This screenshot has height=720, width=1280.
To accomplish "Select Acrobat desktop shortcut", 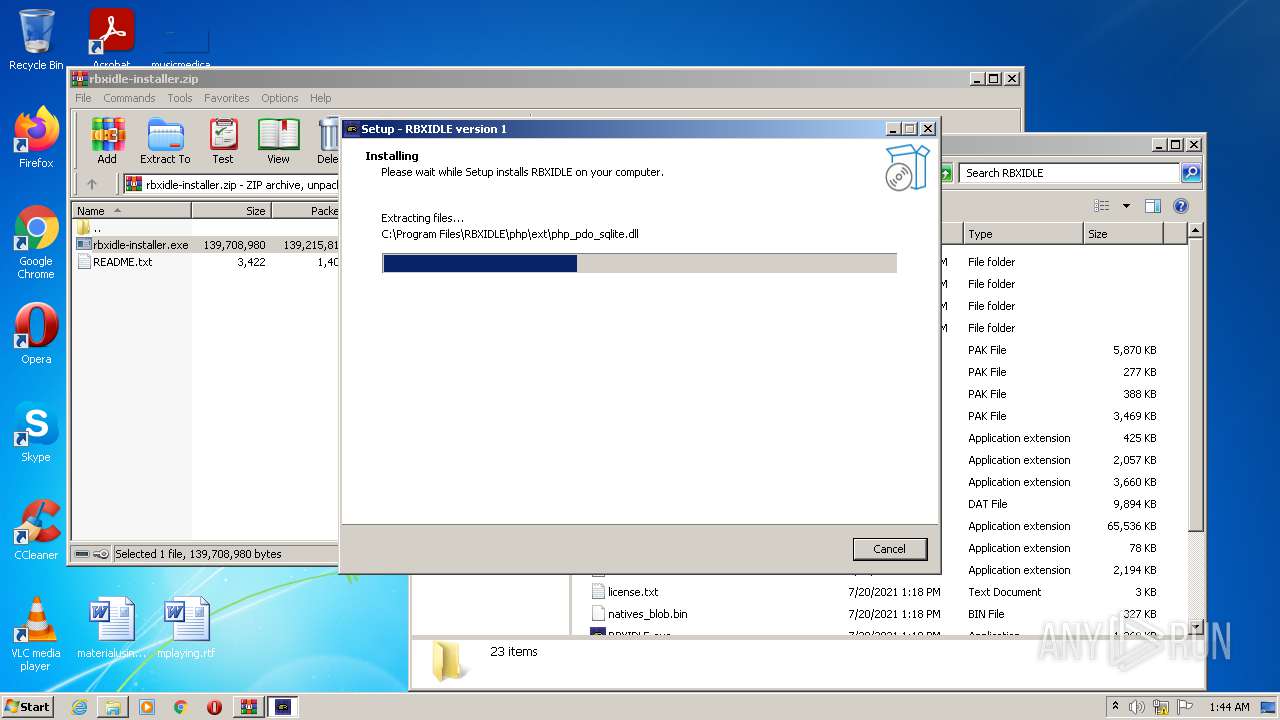I will click(111, 40).
